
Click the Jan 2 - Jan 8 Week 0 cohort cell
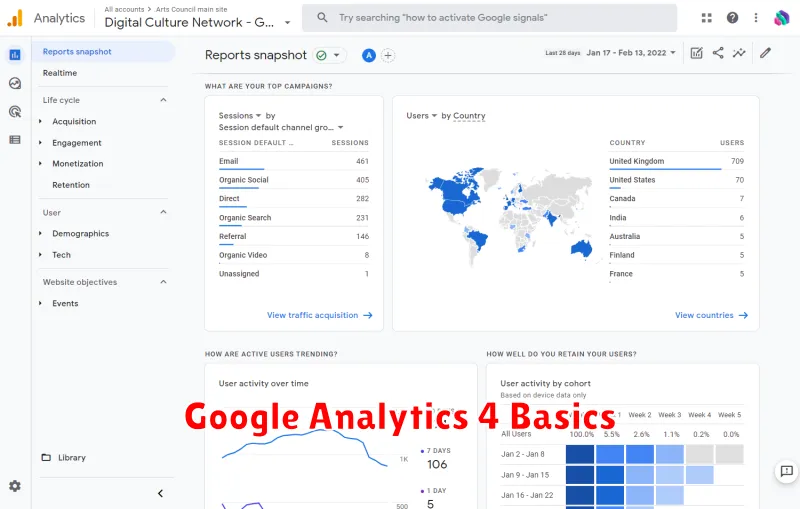pyautogui.click(x=580, y=454)
